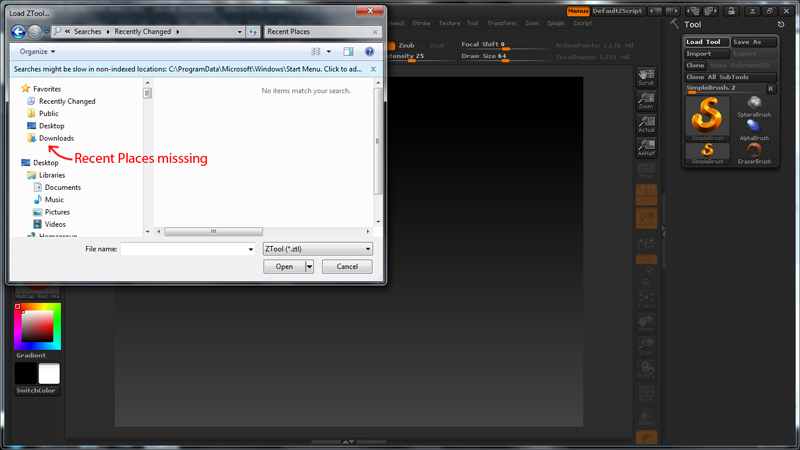Open the recent pages dropdown beside Forward
Image resolution: width=800 pixels, height=450 pixels.
(x=46, y=32)
